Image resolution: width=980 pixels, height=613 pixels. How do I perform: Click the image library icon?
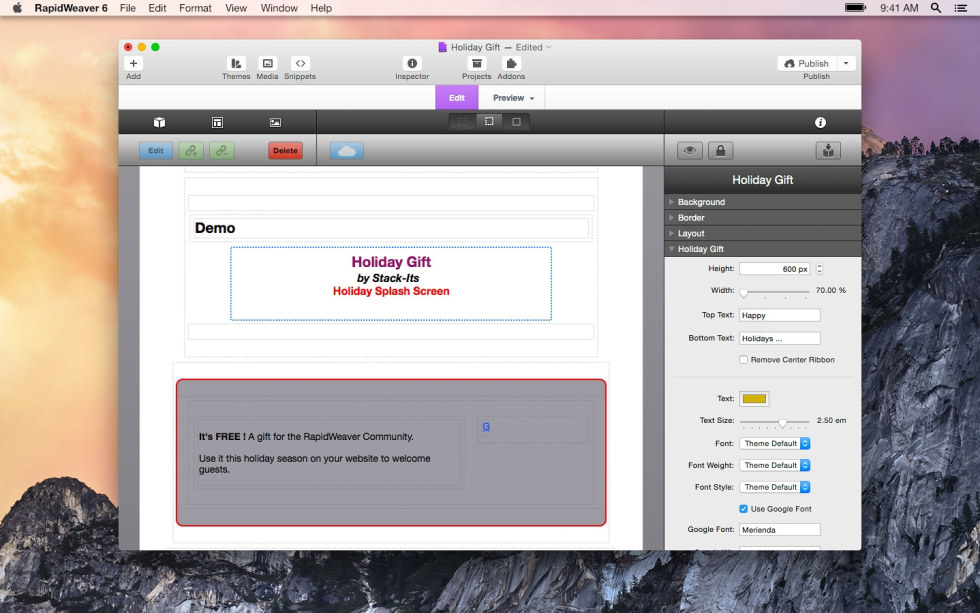coord(275,122)
